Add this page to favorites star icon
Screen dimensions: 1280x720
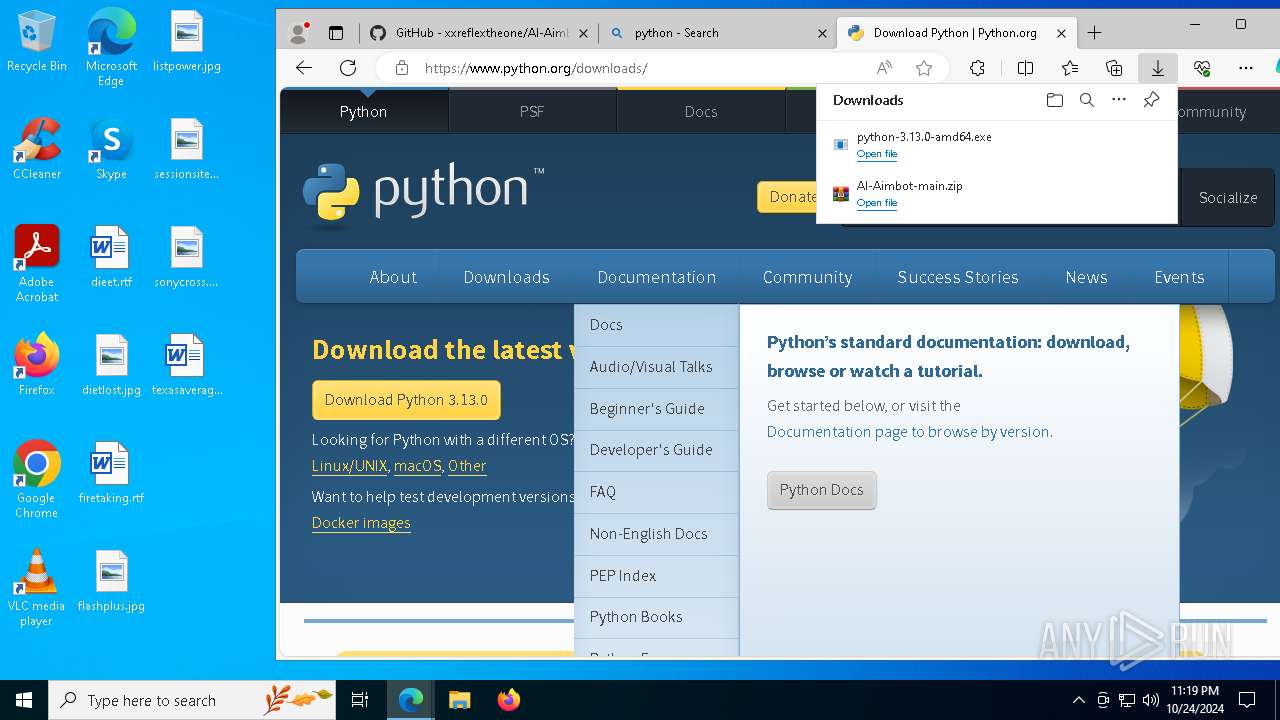(x=924, y=68)
